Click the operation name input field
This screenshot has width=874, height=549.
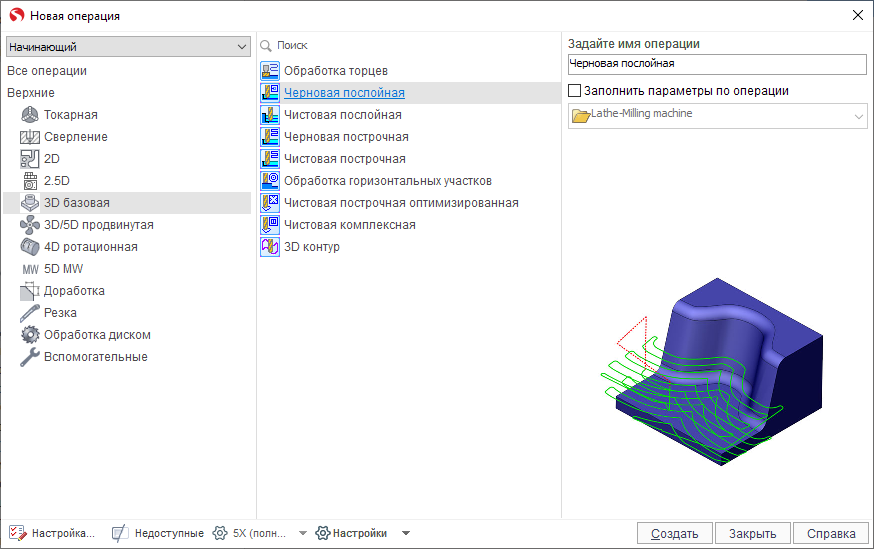pos(715,64)
